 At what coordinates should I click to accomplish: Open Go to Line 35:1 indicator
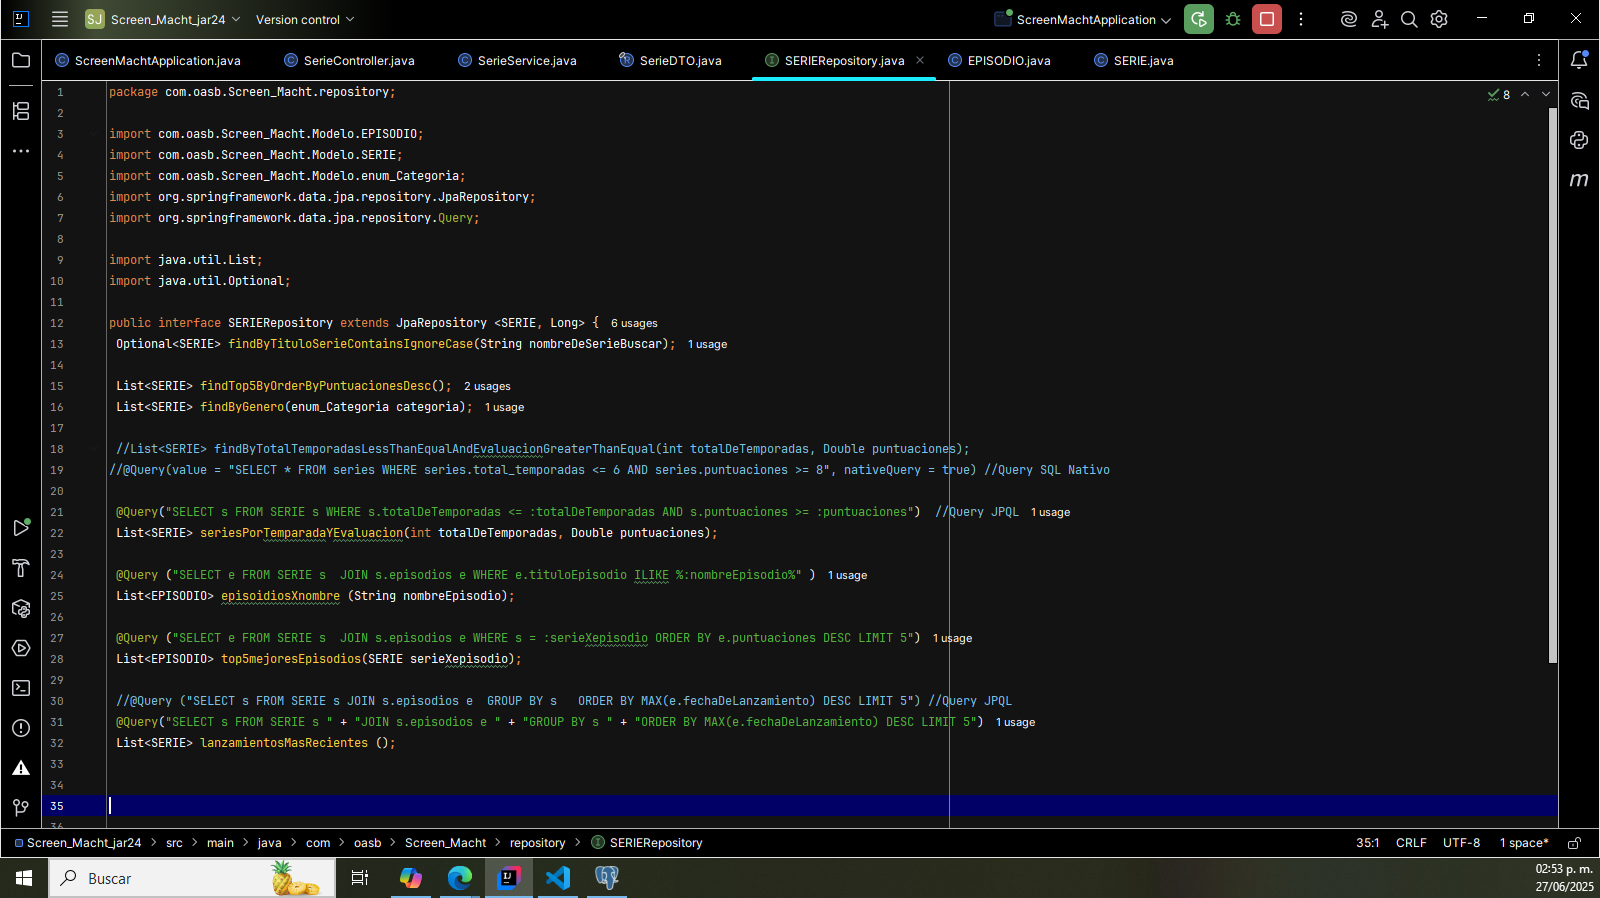(1367, 843)
